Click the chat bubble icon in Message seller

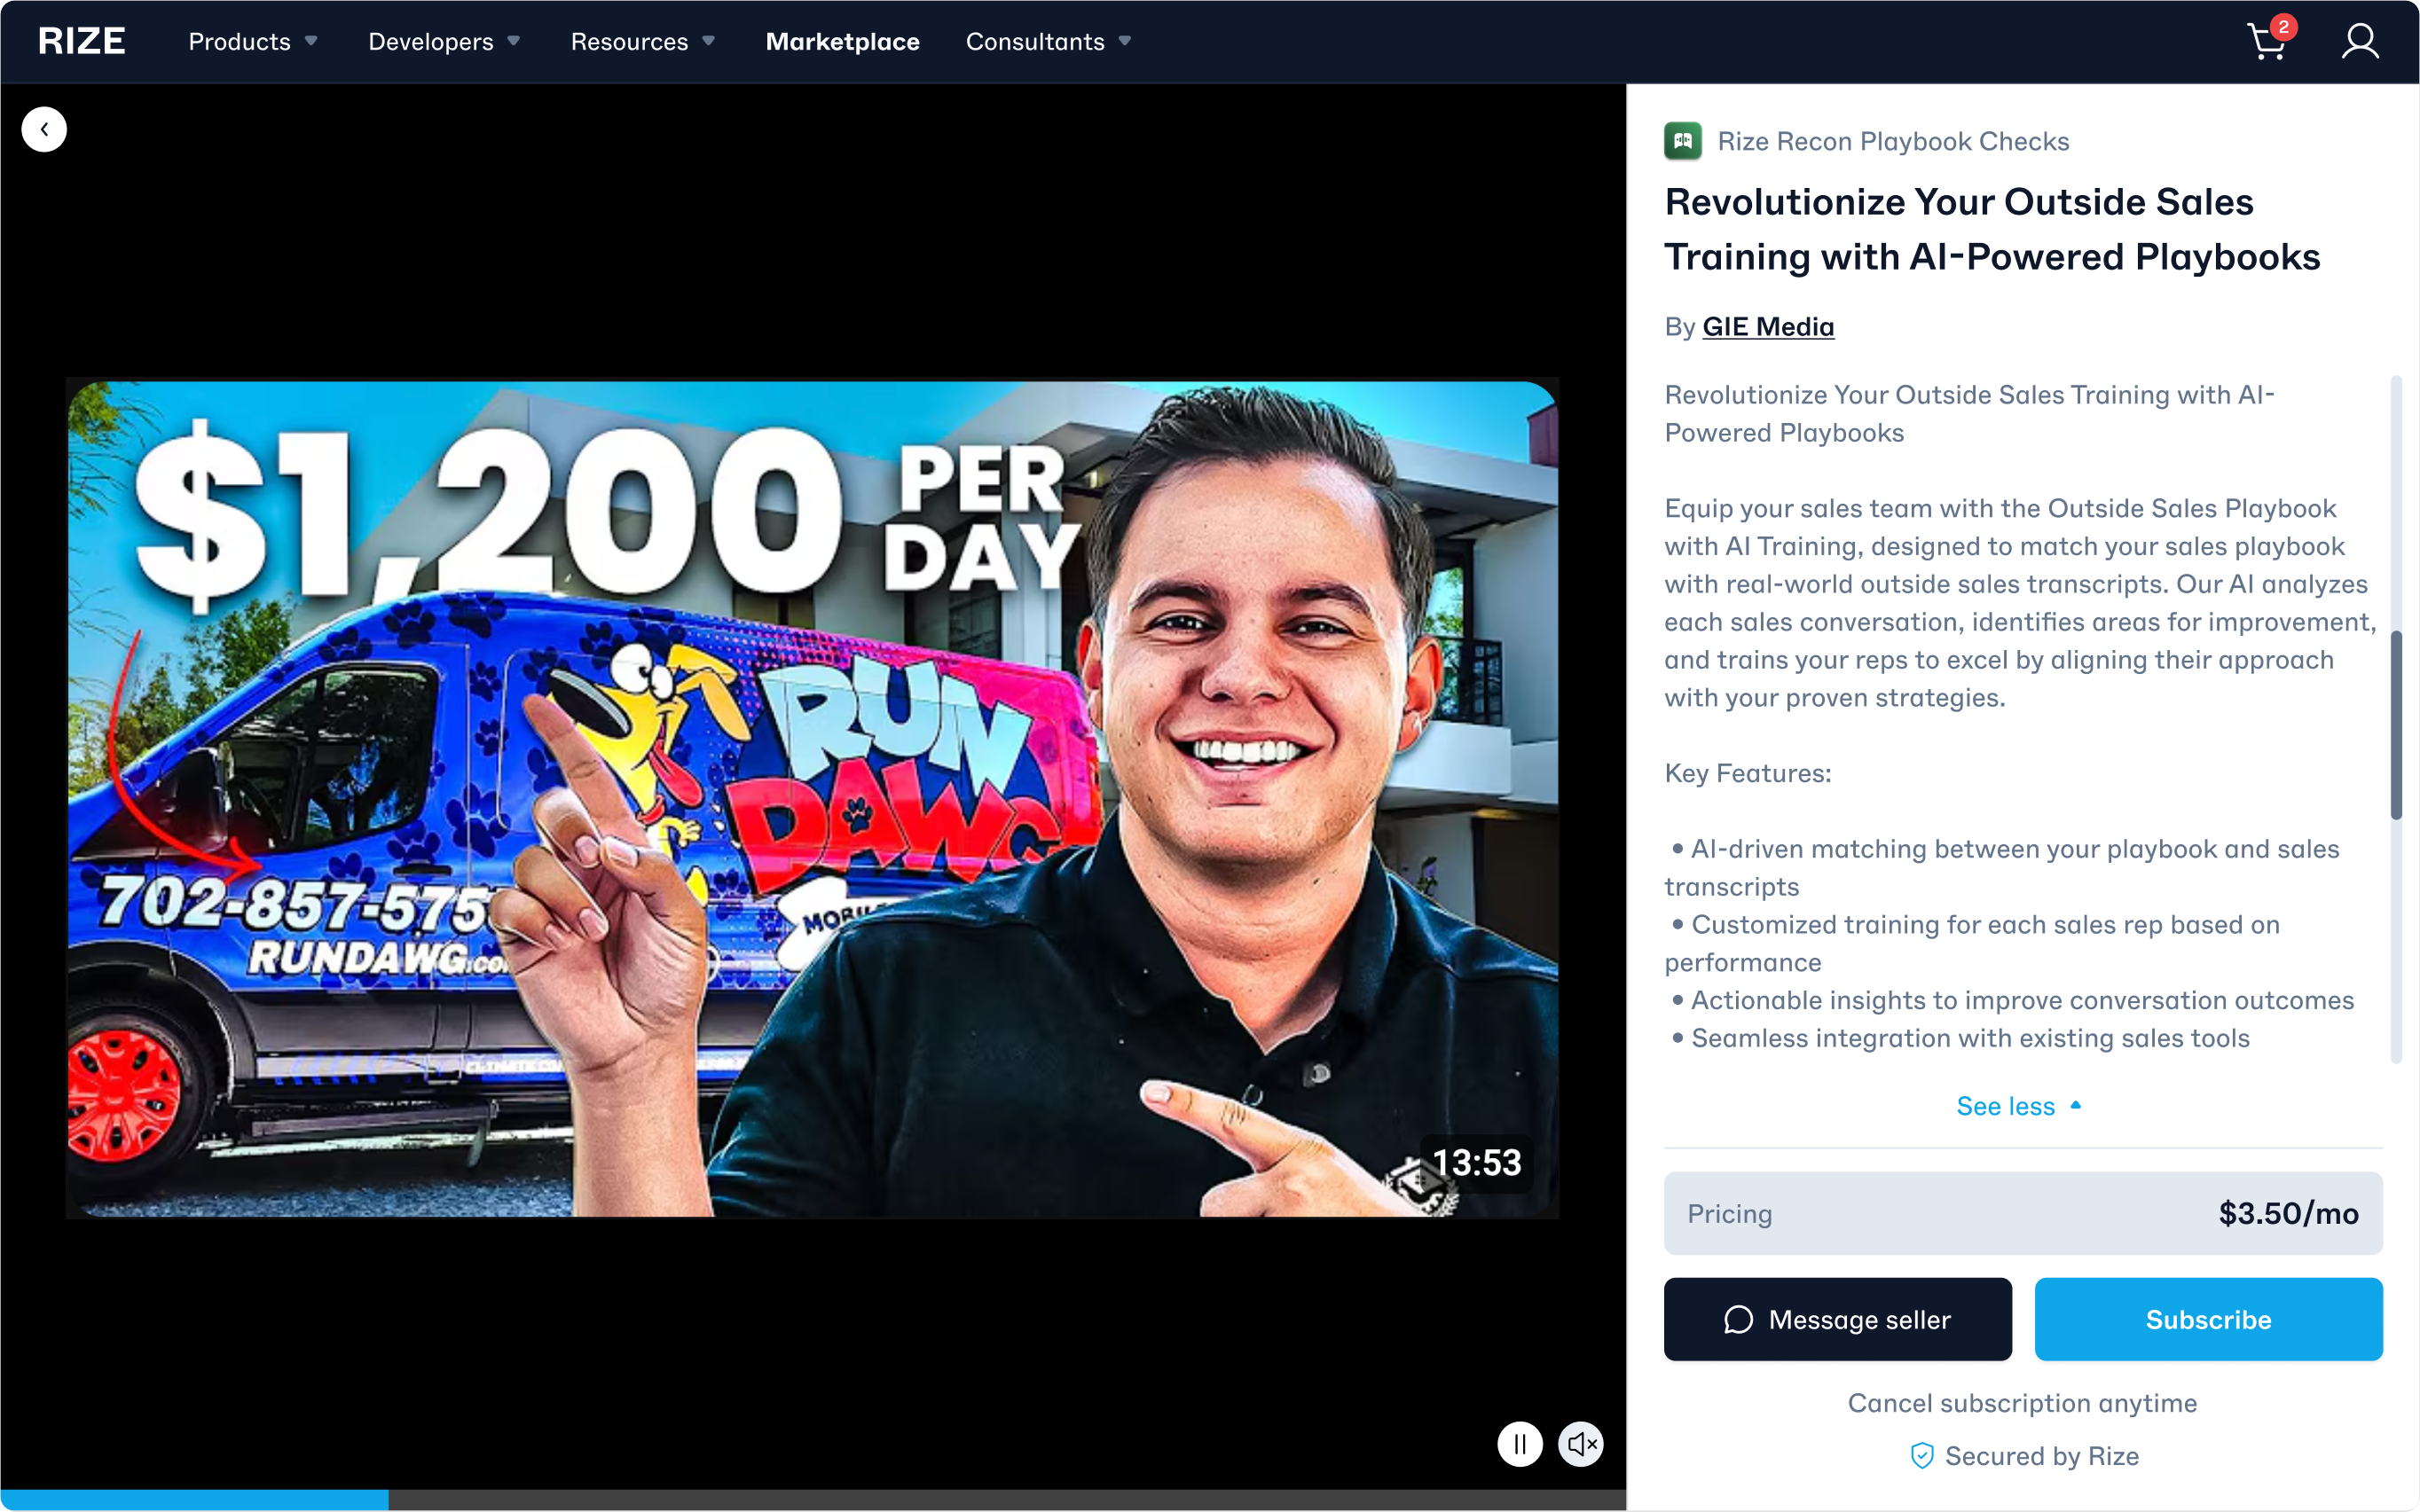click(1738, 1319)
